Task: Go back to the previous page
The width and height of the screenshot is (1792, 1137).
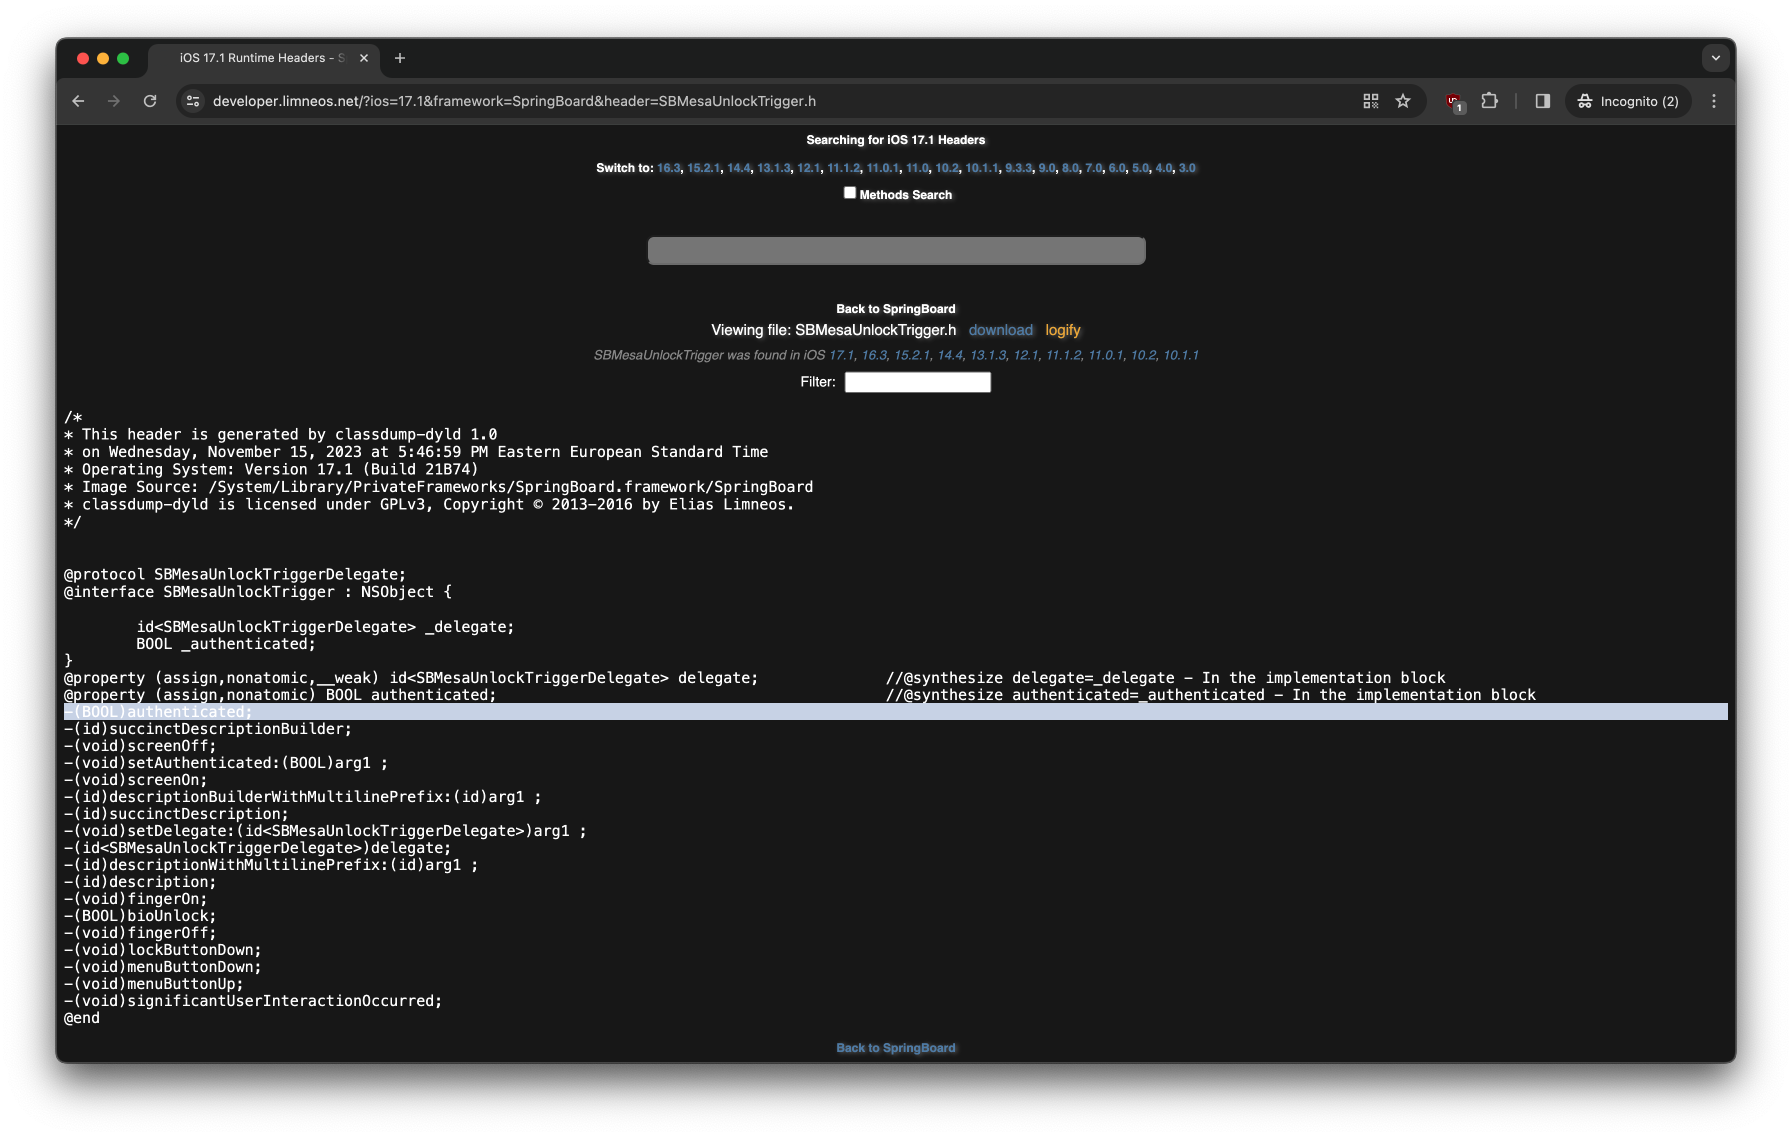Action: coord(78,101)
